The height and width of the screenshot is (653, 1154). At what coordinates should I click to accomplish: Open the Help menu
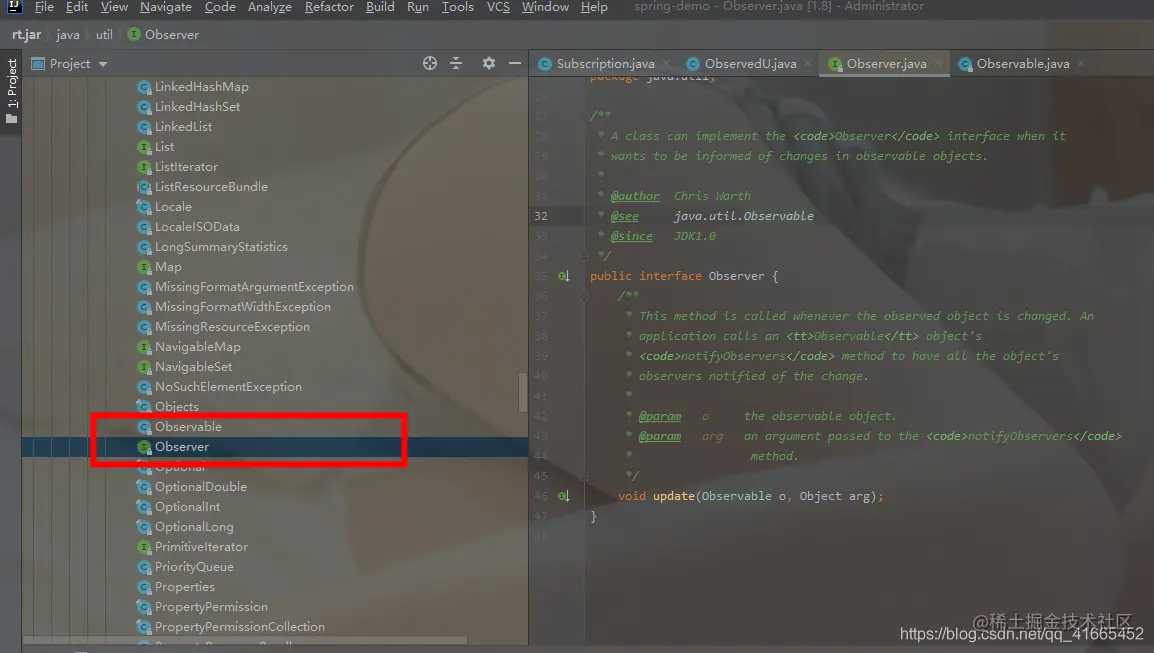click(594, 7)
